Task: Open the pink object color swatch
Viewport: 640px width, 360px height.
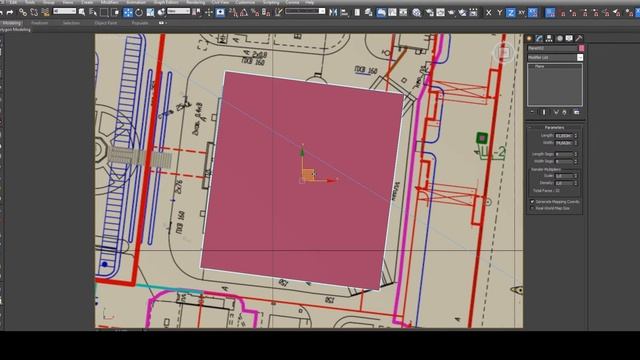Action: tap(581, 48)
